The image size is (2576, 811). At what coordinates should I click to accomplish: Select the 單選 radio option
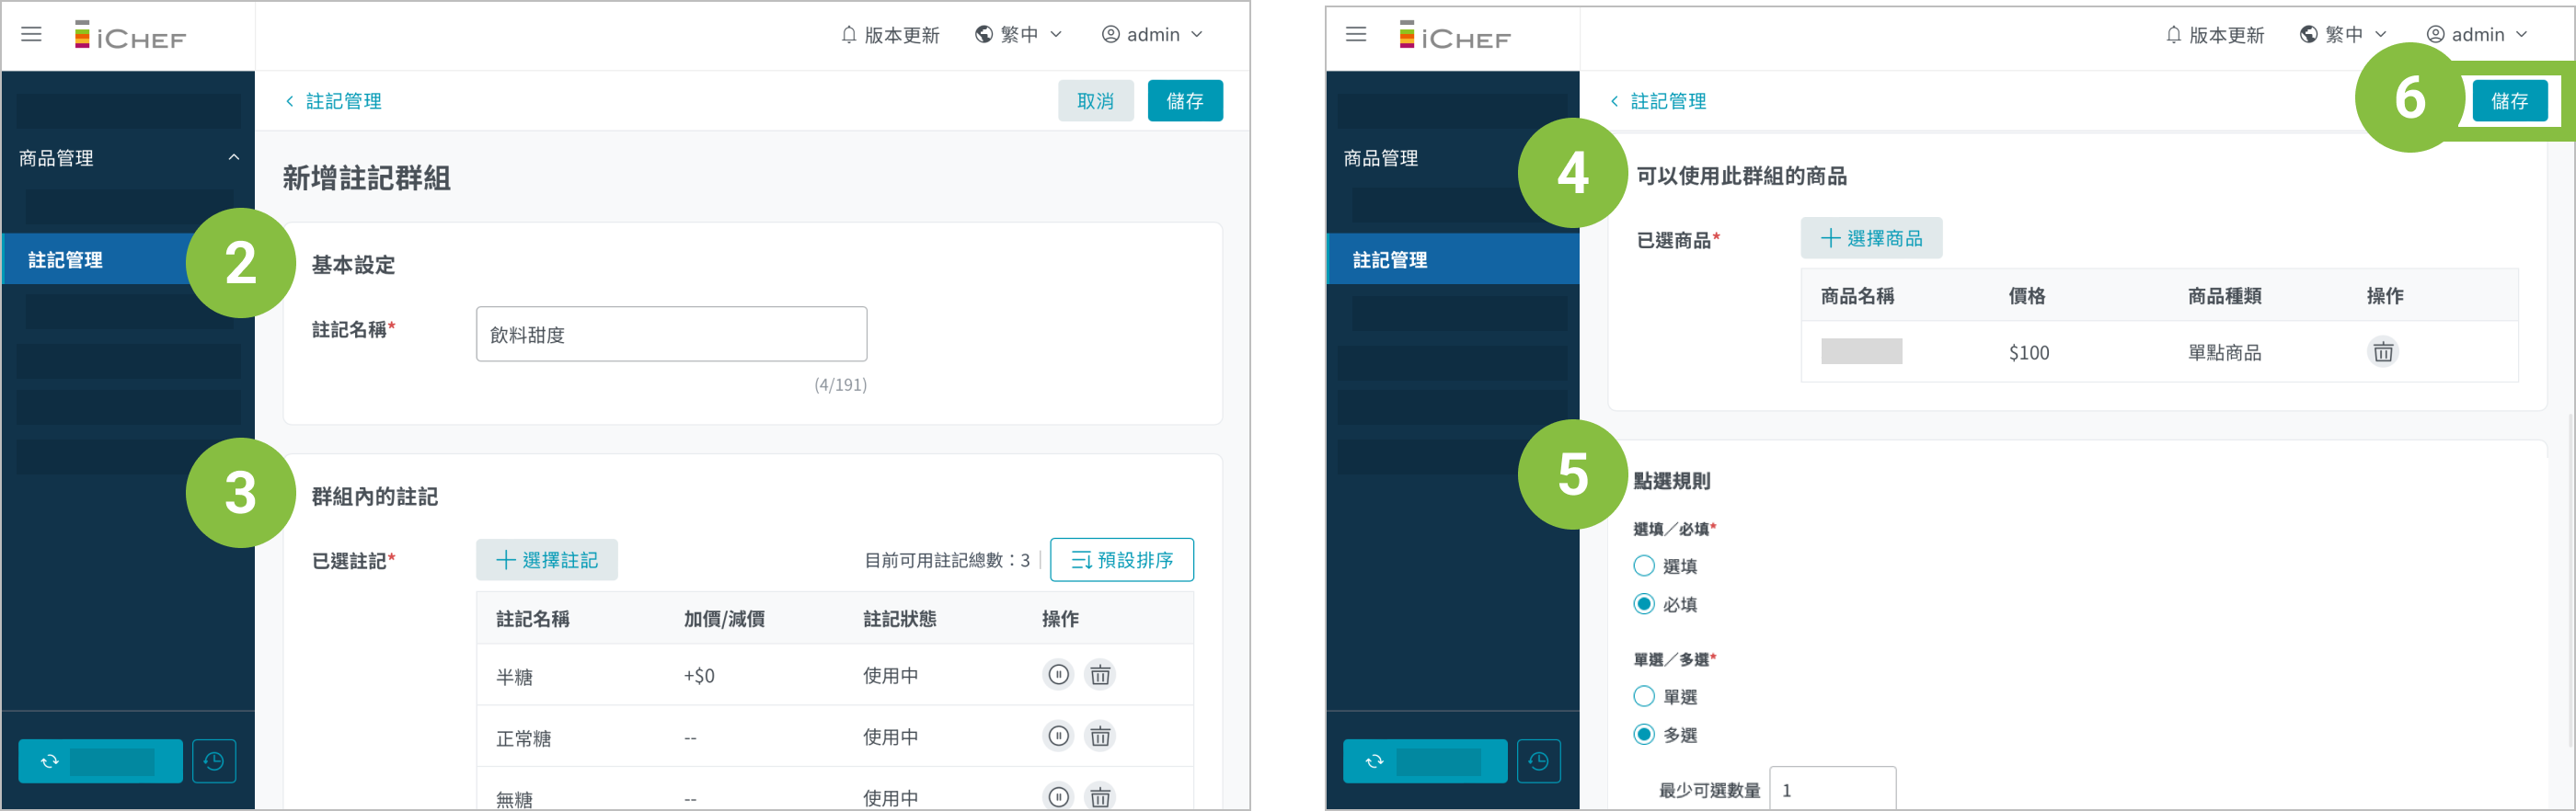(1643, 697)
